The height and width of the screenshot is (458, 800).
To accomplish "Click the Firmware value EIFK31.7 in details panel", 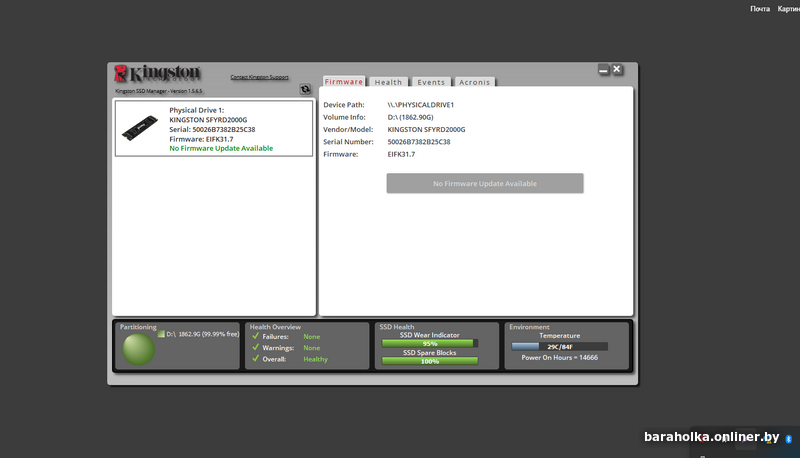I will [401, 154].
